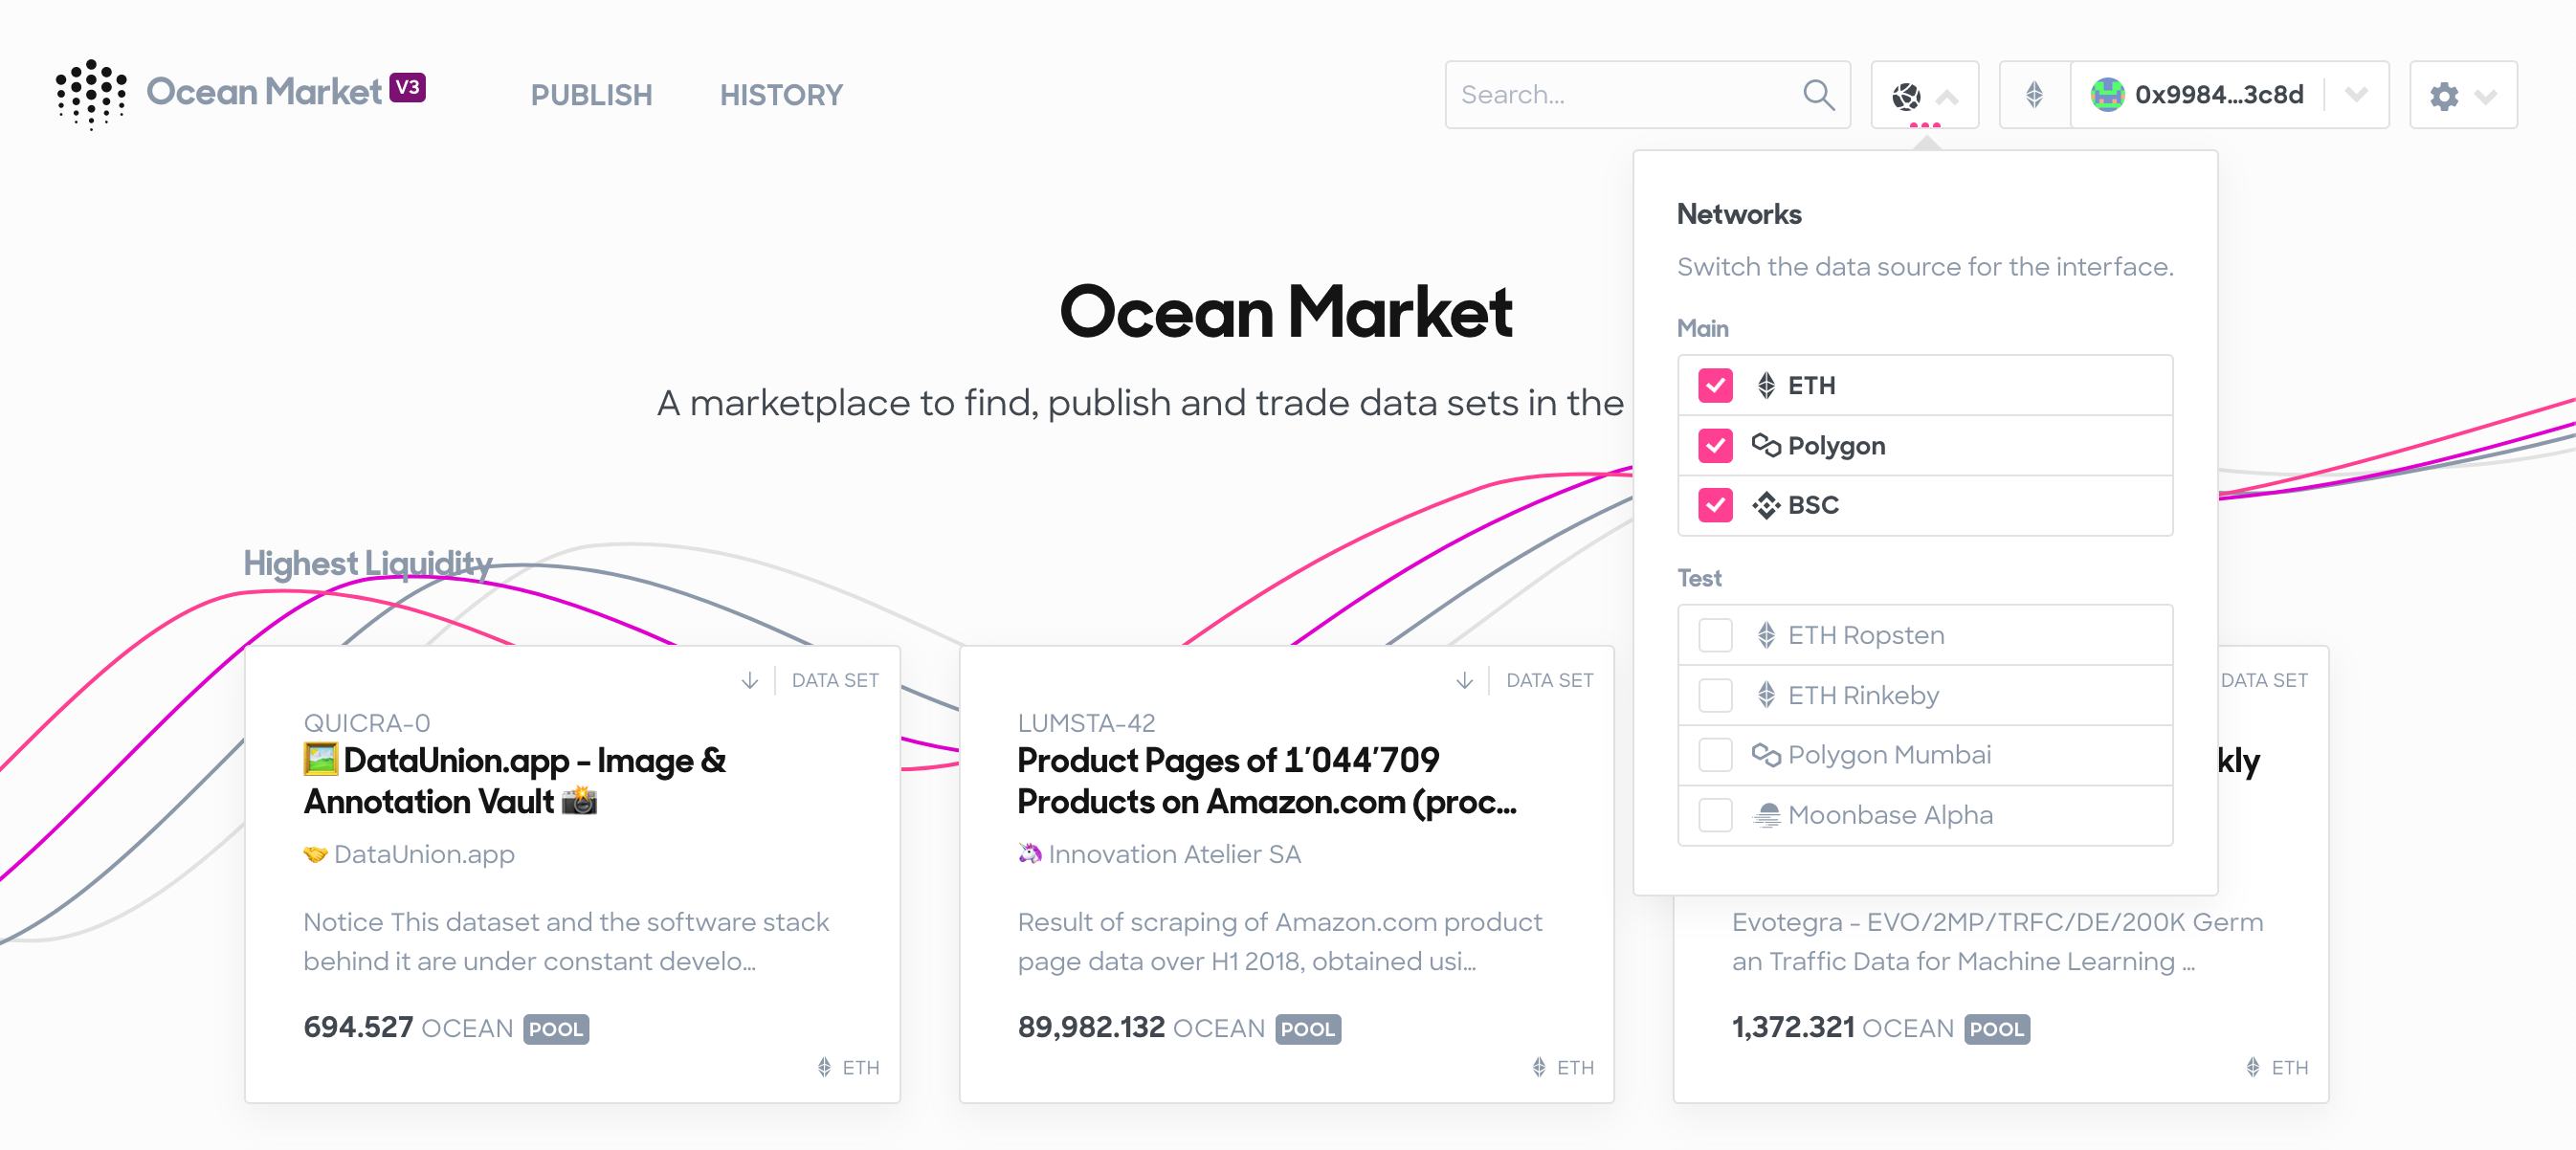Uncheck the Polygon network checkbox

tap(1715, 445)
